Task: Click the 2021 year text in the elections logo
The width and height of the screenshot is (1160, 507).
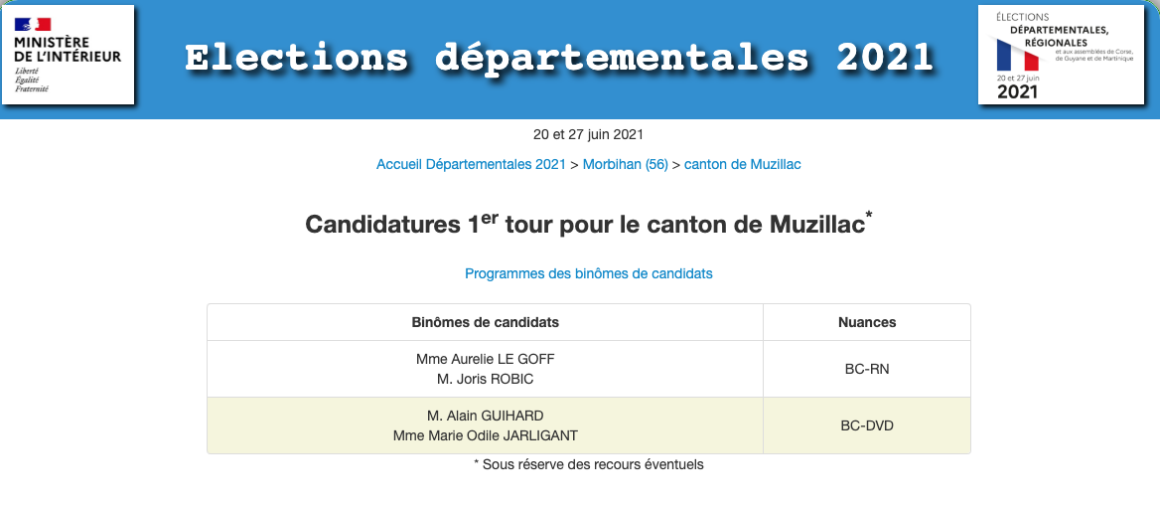Action: (1017, 92)
